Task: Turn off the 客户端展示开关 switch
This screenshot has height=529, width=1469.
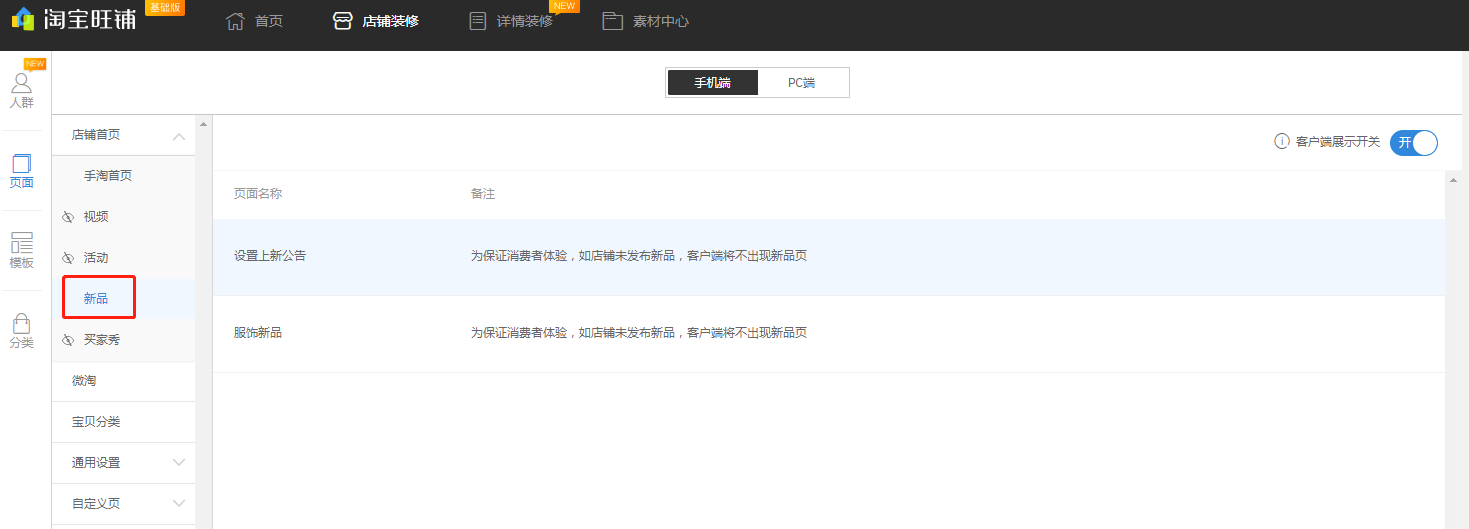Action: pos(1413,142)
